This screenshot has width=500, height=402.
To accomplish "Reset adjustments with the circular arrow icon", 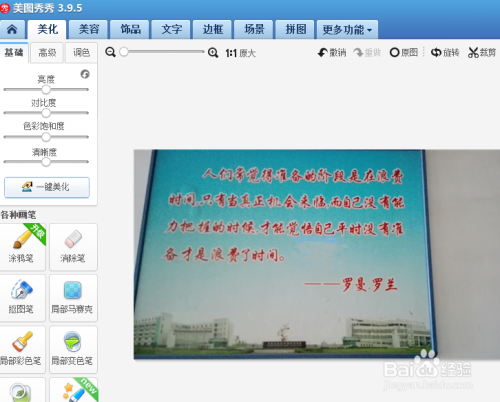I will (x=85, y=74).
